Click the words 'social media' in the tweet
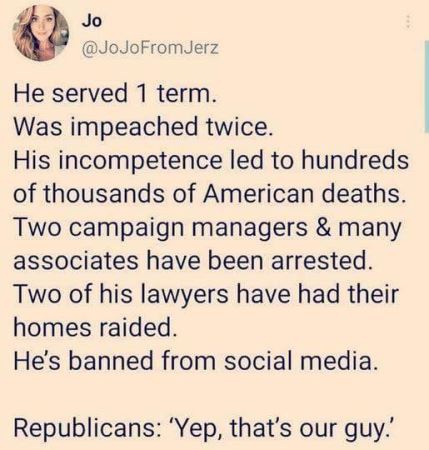 pos(298,361)
